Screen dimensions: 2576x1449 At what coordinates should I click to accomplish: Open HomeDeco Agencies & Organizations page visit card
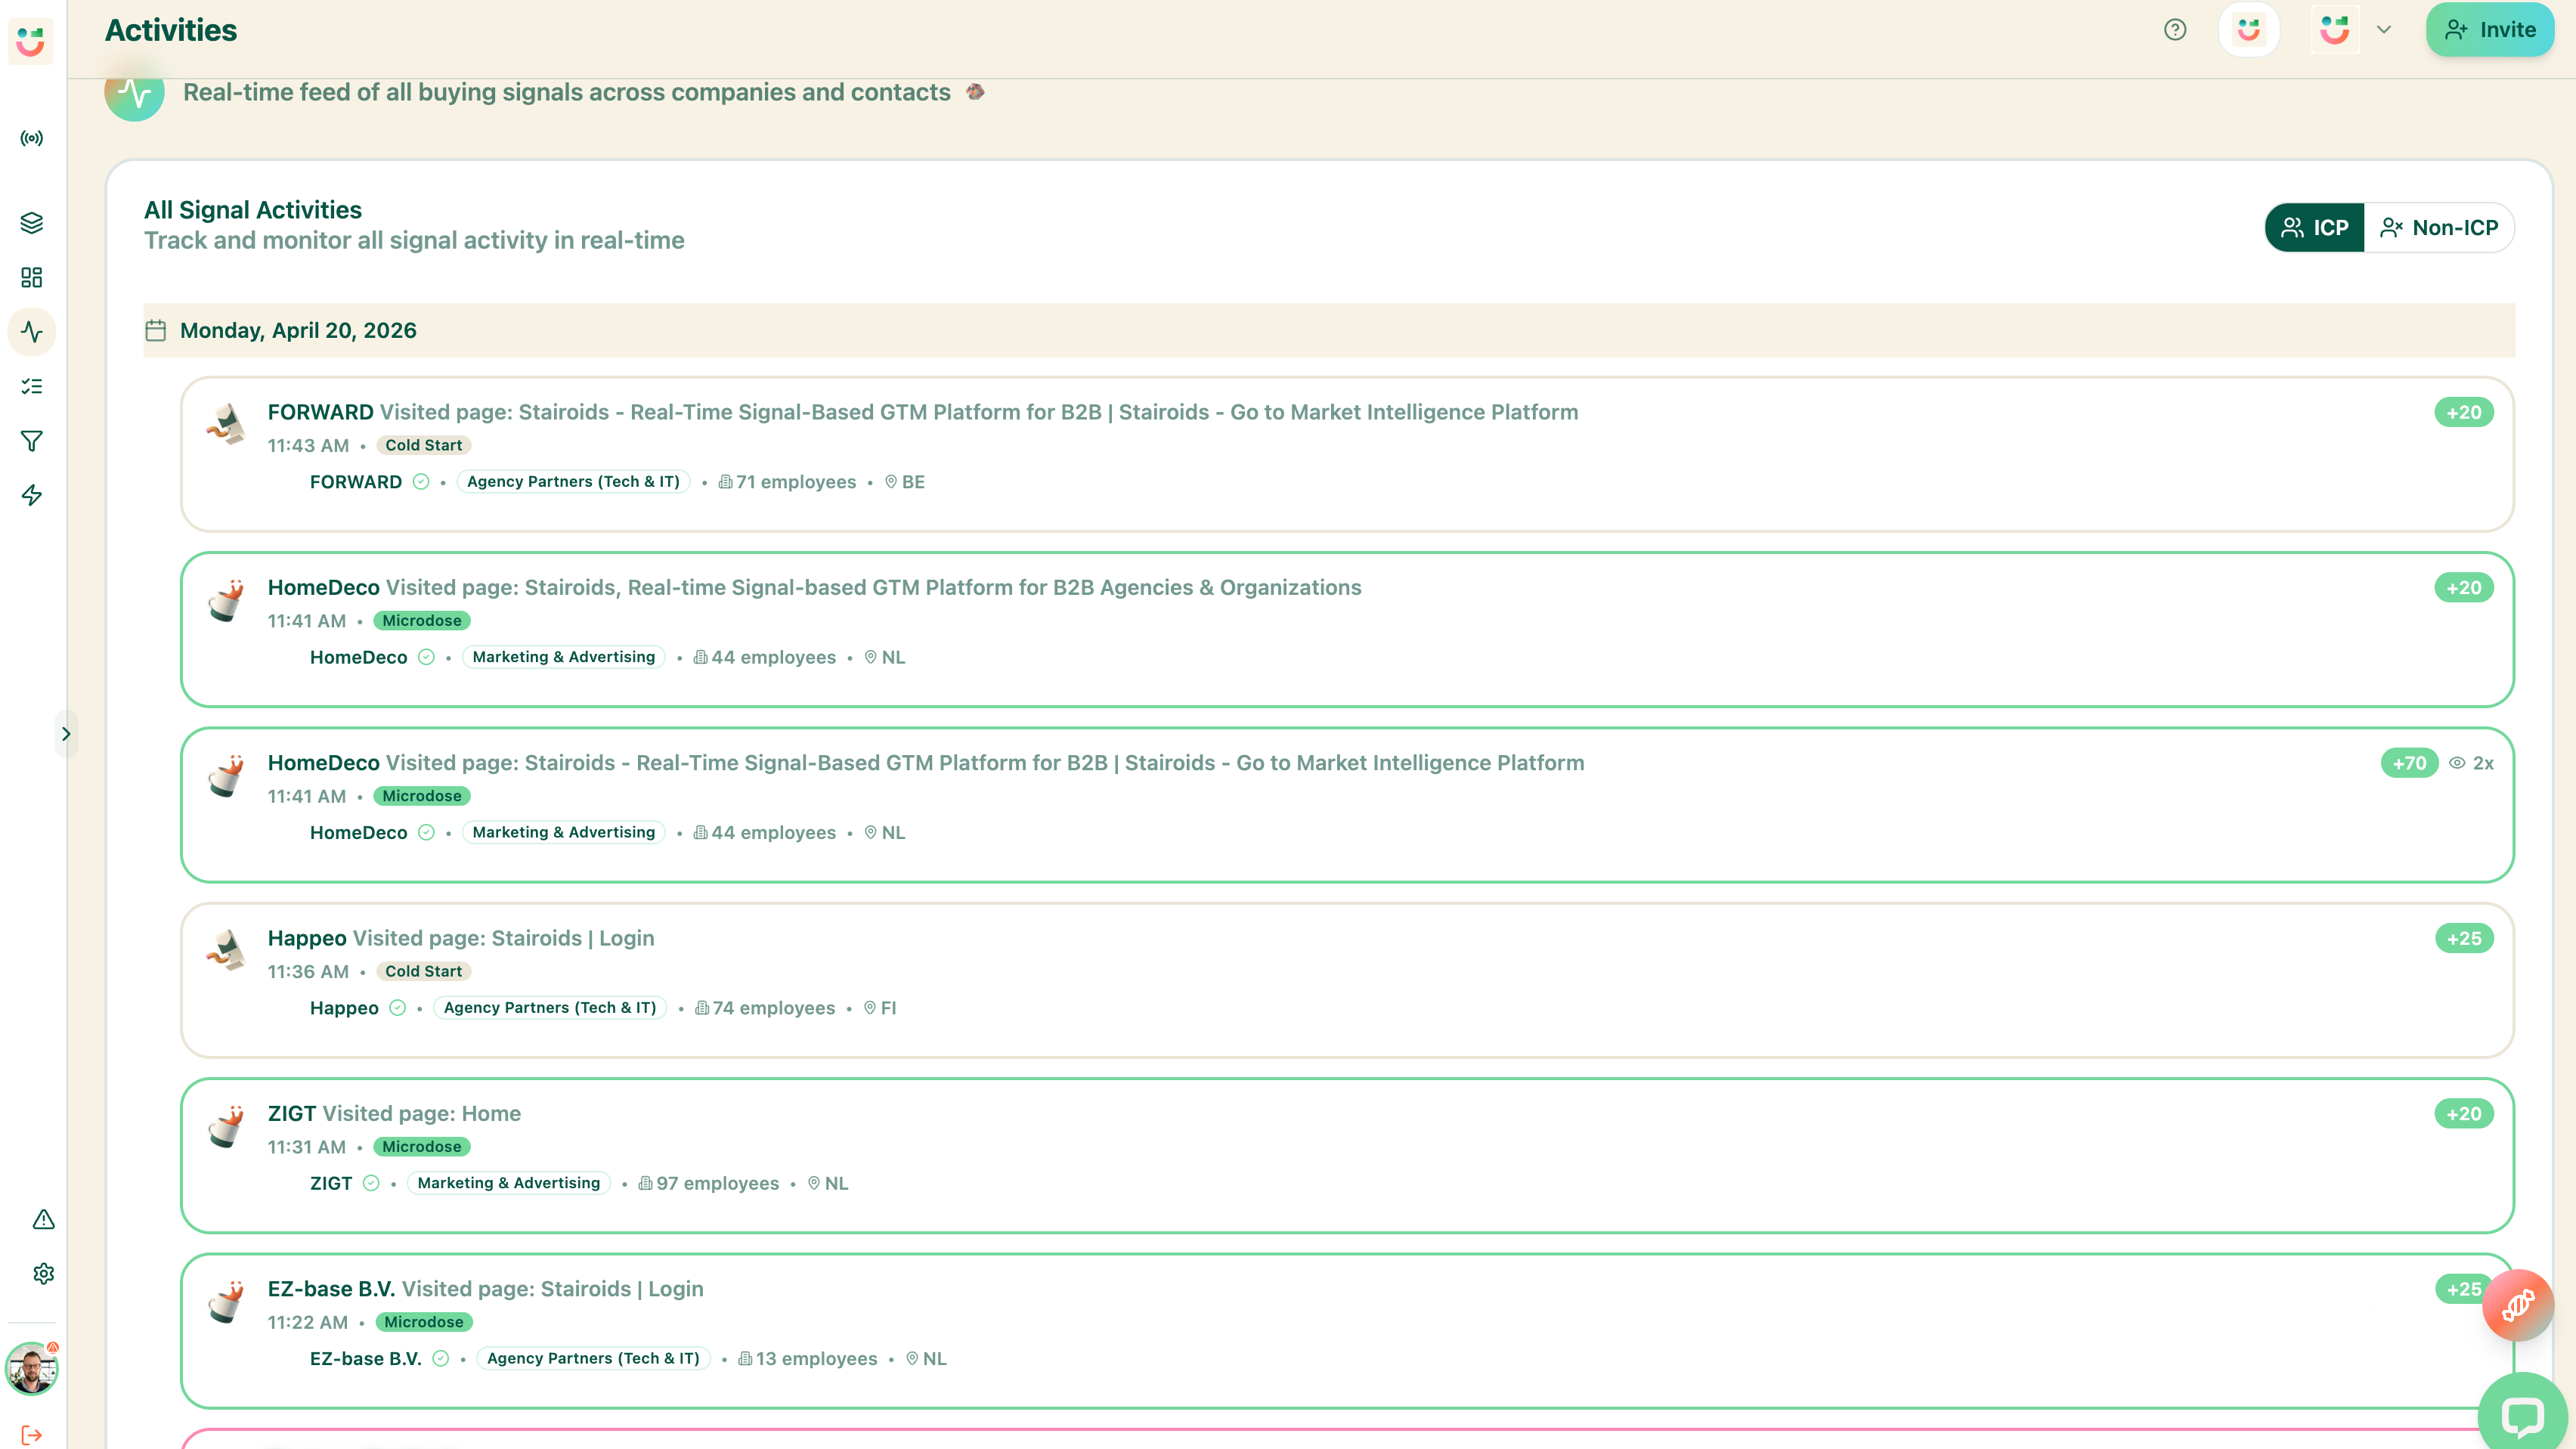tap(1347, 629)
